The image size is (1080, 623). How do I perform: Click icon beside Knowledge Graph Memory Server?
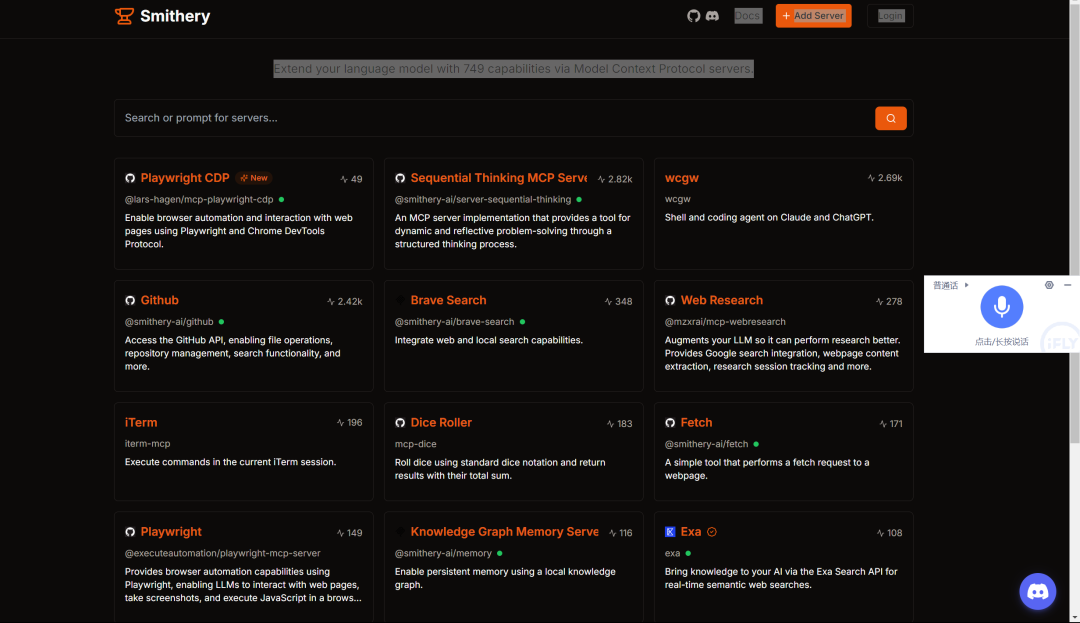400,532
